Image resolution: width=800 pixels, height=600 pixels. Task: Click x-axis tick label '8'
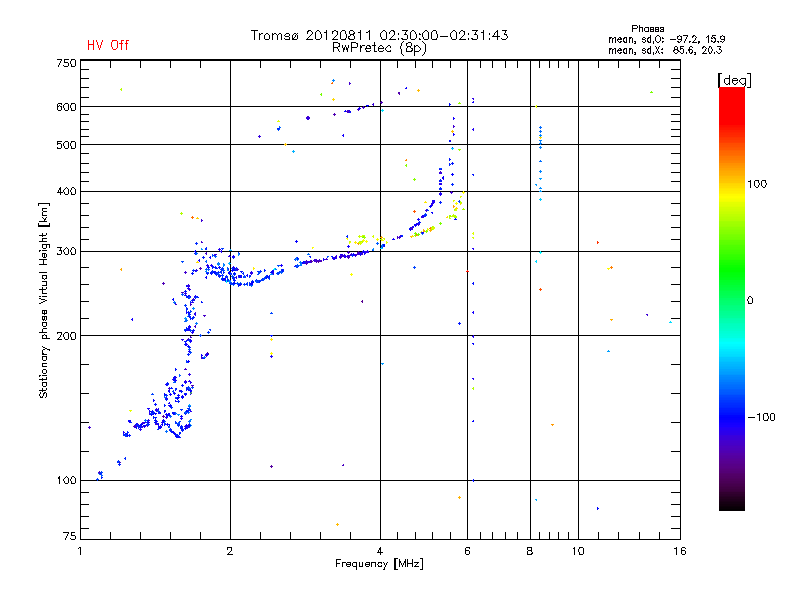click(530, 551)
